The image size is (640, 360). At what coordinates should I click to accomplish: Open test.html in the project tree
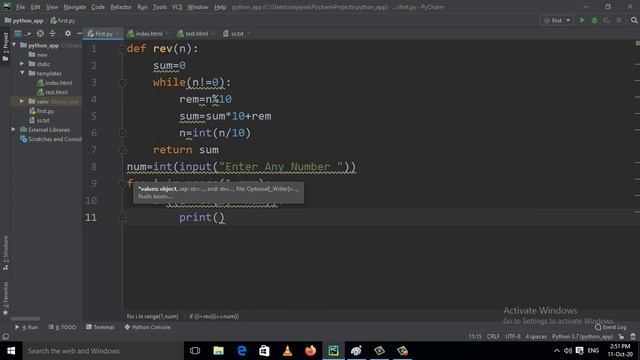[x=52, y=92]
